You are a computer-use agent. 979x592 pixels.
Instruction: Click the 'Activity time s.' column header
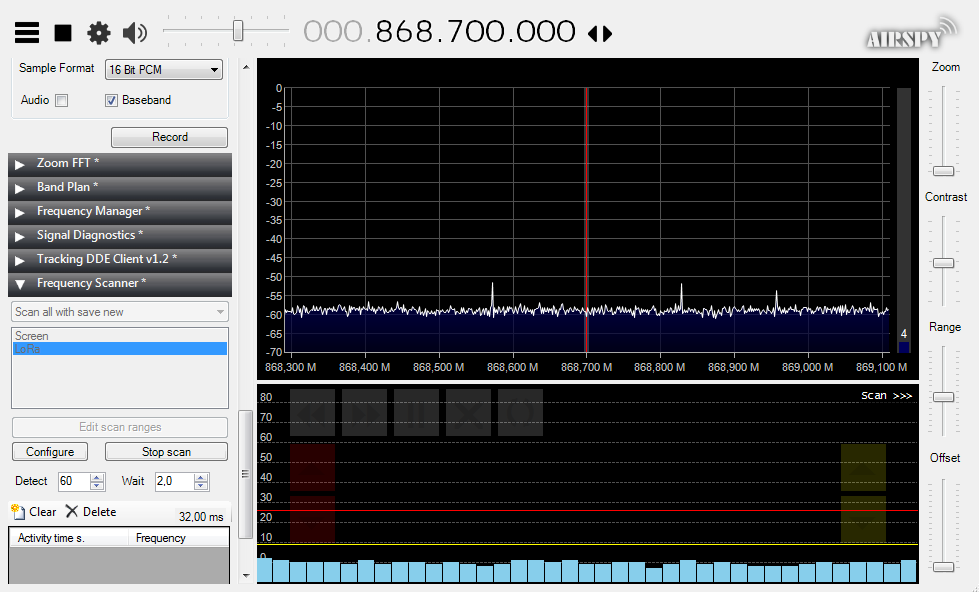click(69, 538)
